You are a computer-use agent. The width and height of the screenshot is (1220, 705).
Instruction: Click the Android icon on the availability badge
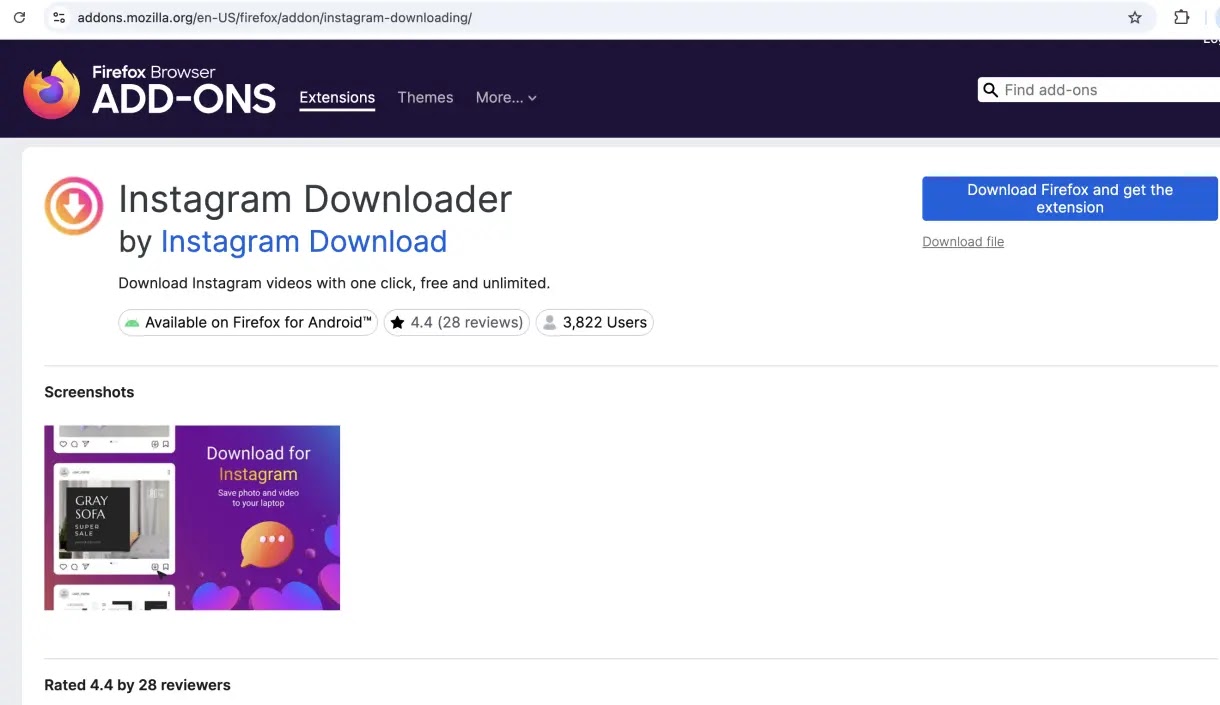tap(135, 322)
